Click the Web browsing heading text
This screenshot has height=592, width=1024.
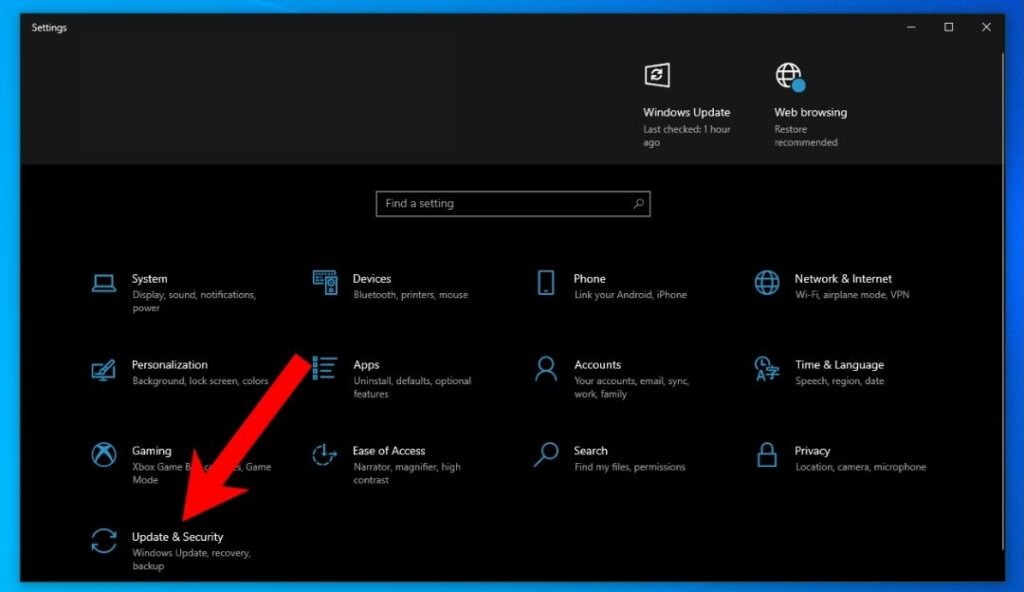810,112
